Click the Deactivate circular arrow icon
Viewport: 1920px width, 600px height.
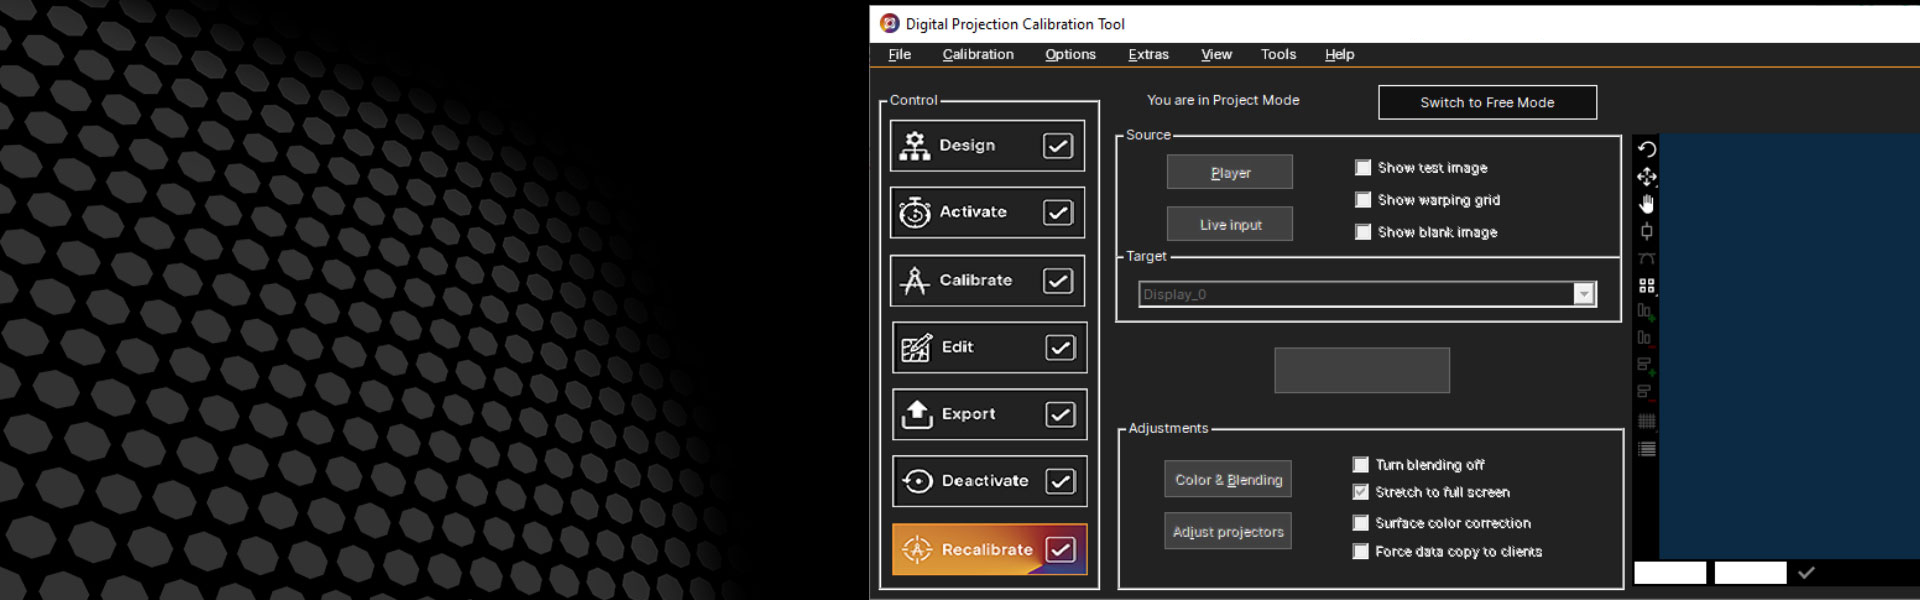coord(916,481)
